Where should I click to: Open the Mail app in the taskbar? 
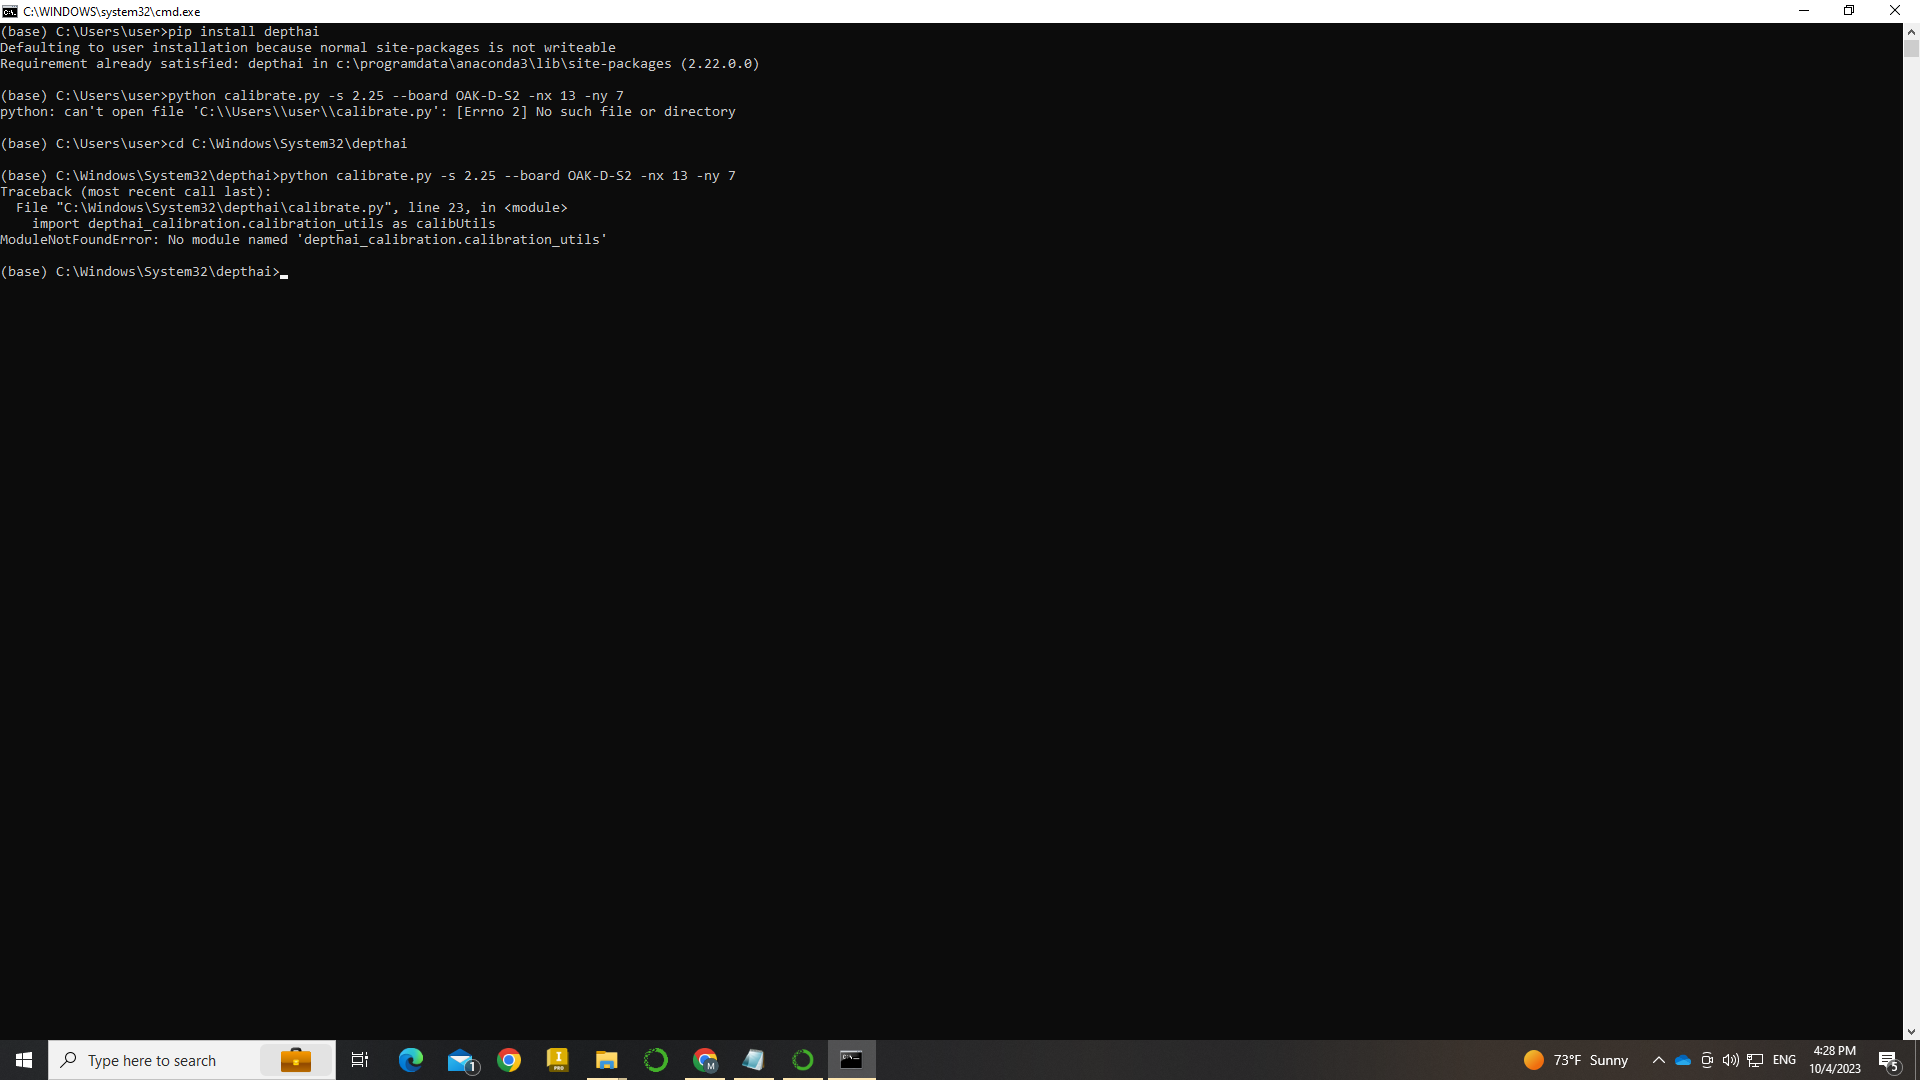pyautogui.click(x=460, y=1060)
